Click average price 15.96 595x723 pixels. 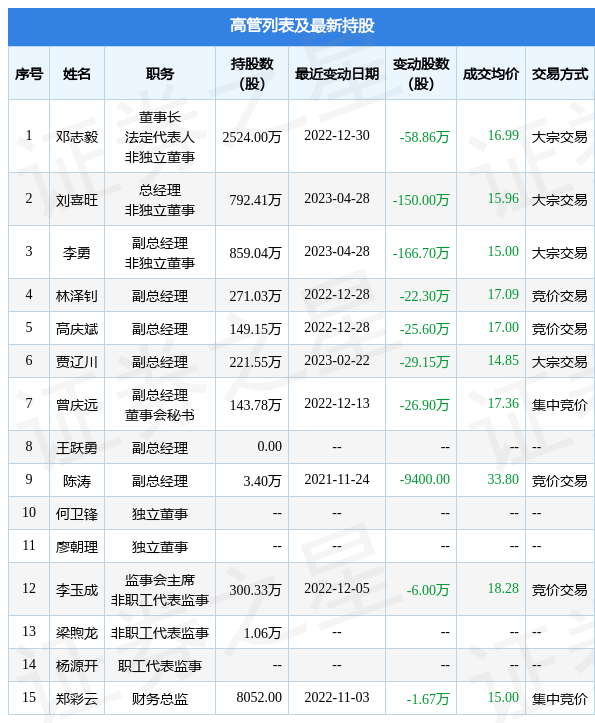[503, 199]
